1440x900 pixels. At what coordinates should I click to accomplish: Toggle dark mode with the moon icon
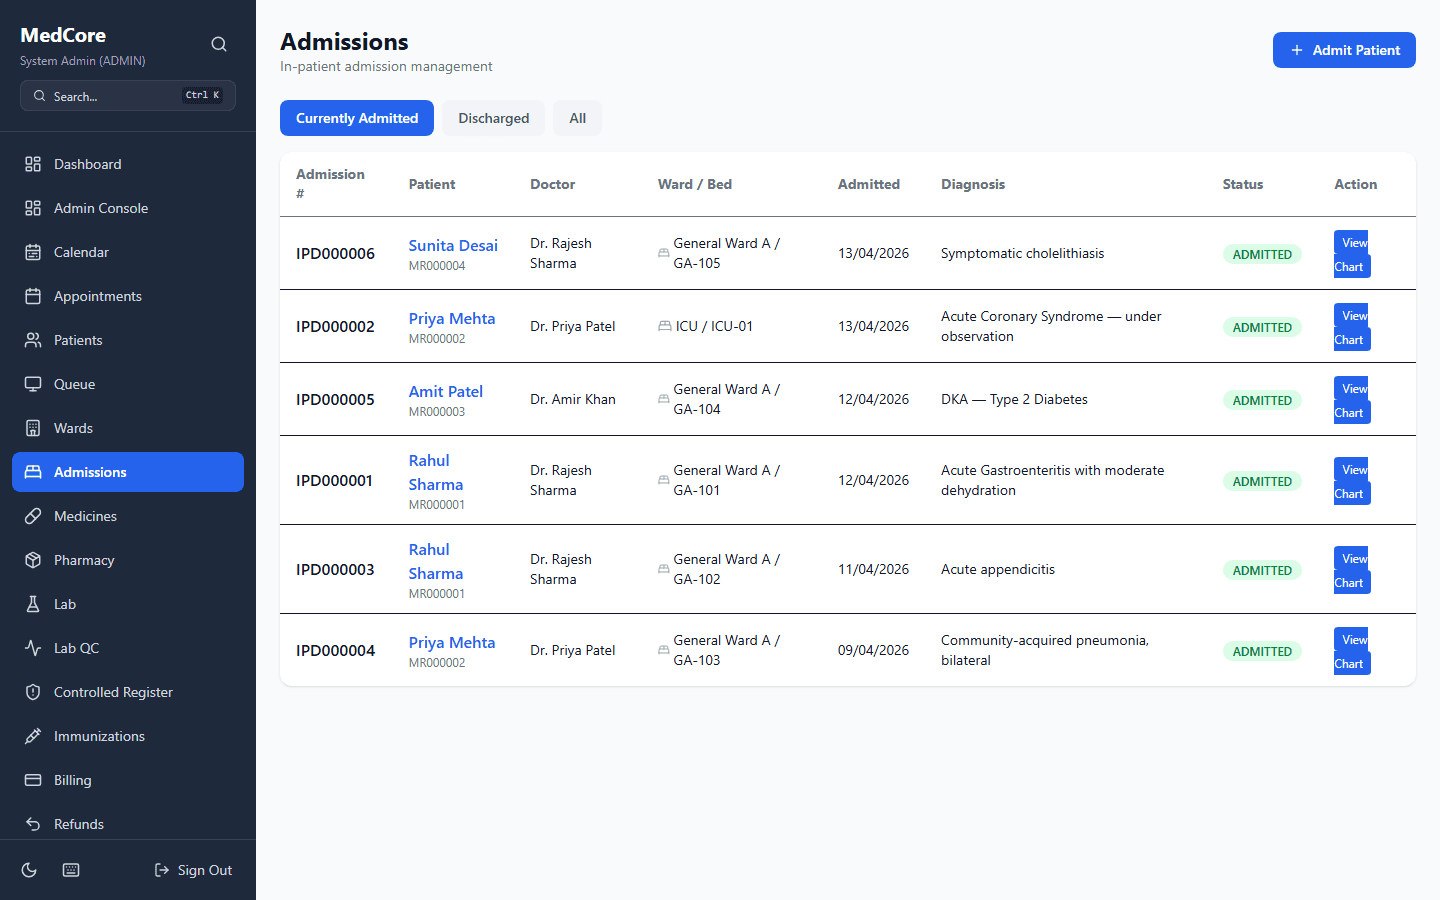(x=29, y=870)
